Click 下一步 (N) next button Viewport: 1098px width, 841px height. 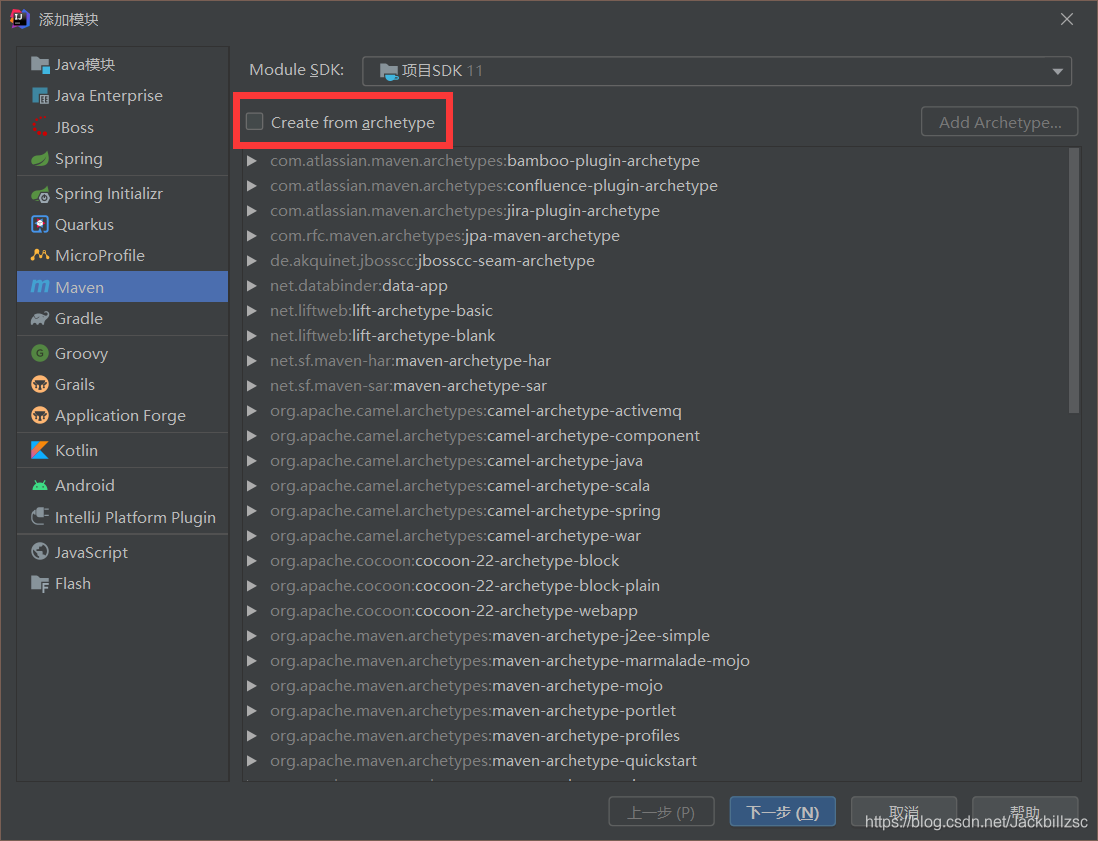click(782, 812)
